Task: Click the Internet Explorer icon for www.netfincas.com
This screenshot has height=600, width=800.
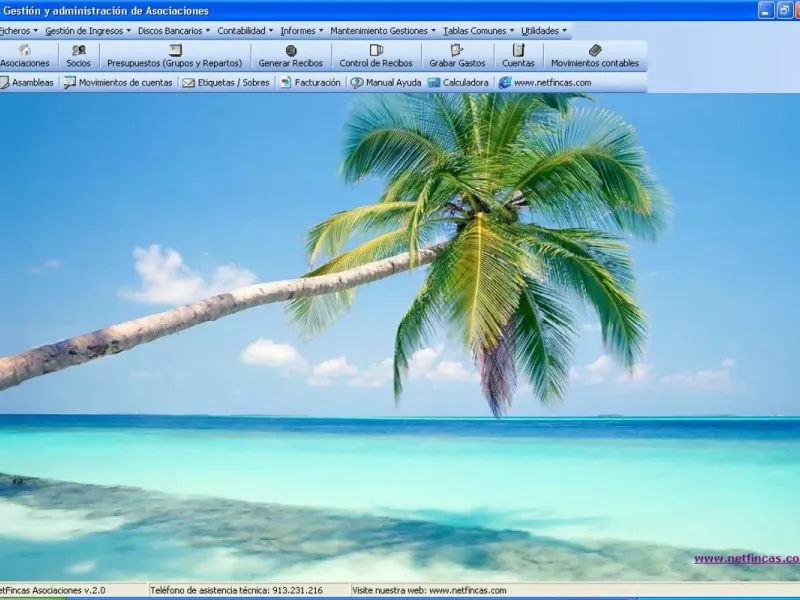Action: [505, 83]
